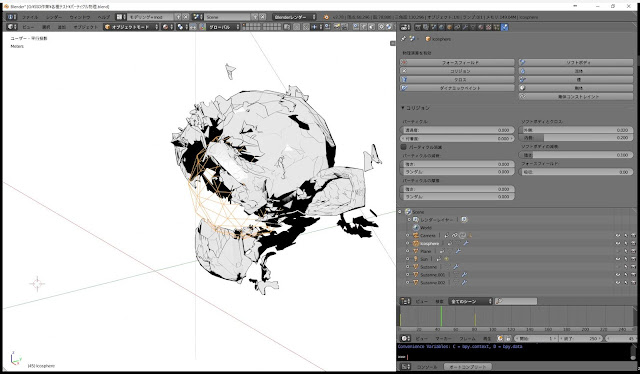
Task: Toggle visibility eye for Camera
Action: [x=618, y=236]
